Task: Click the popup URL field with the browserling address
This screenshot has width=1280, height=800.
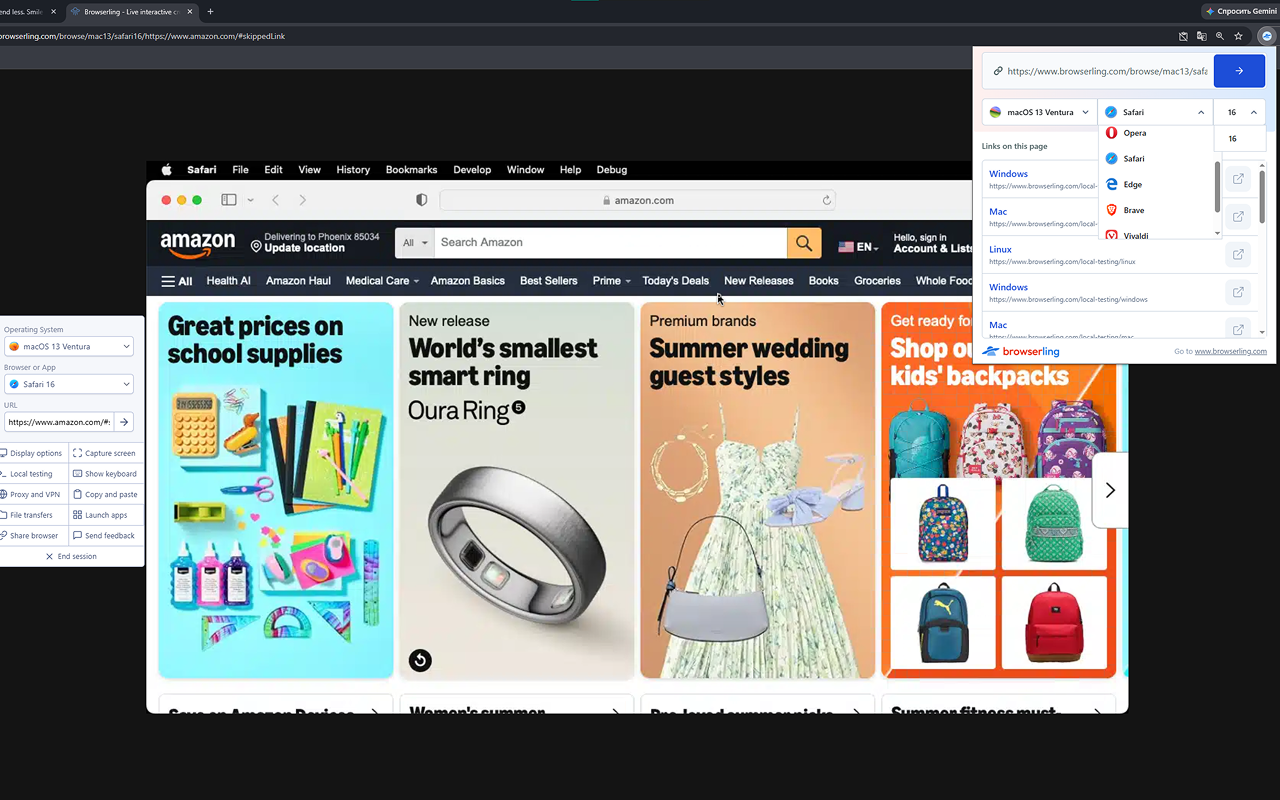Action: (x=1098, y=71)
